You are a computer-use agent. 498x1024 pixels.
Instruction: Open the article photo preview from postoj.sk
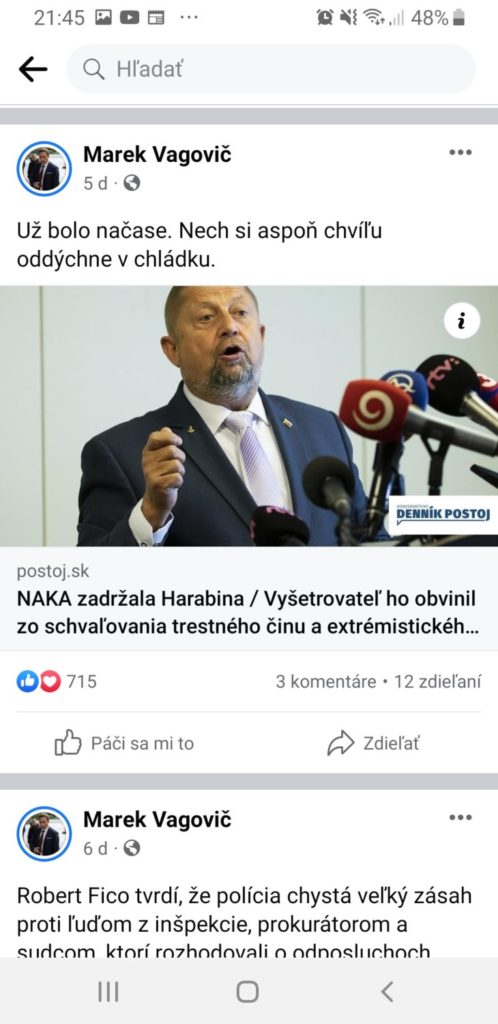(x=249, y=415)
